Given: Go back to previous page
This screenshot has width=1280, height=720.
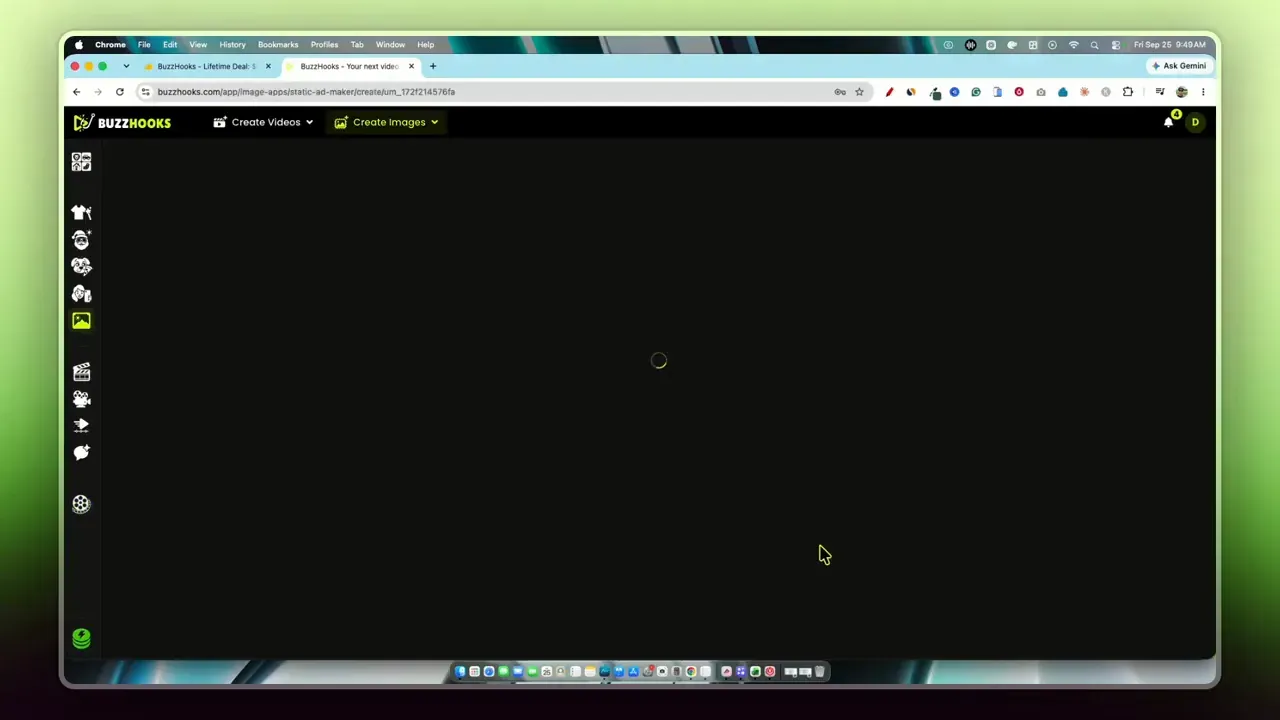Looking at the screenshot, I should pos(76,92).
